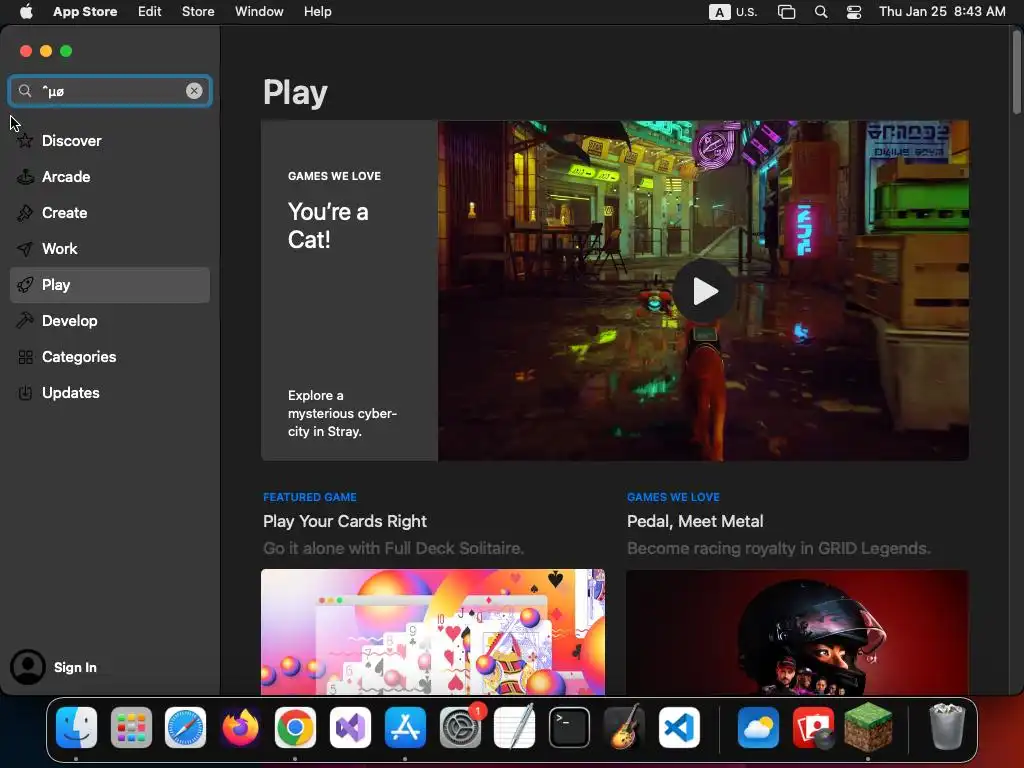Open the Trash in the Dock
The height and width of the screenshot is (768, 1024).
pos(947,726)
